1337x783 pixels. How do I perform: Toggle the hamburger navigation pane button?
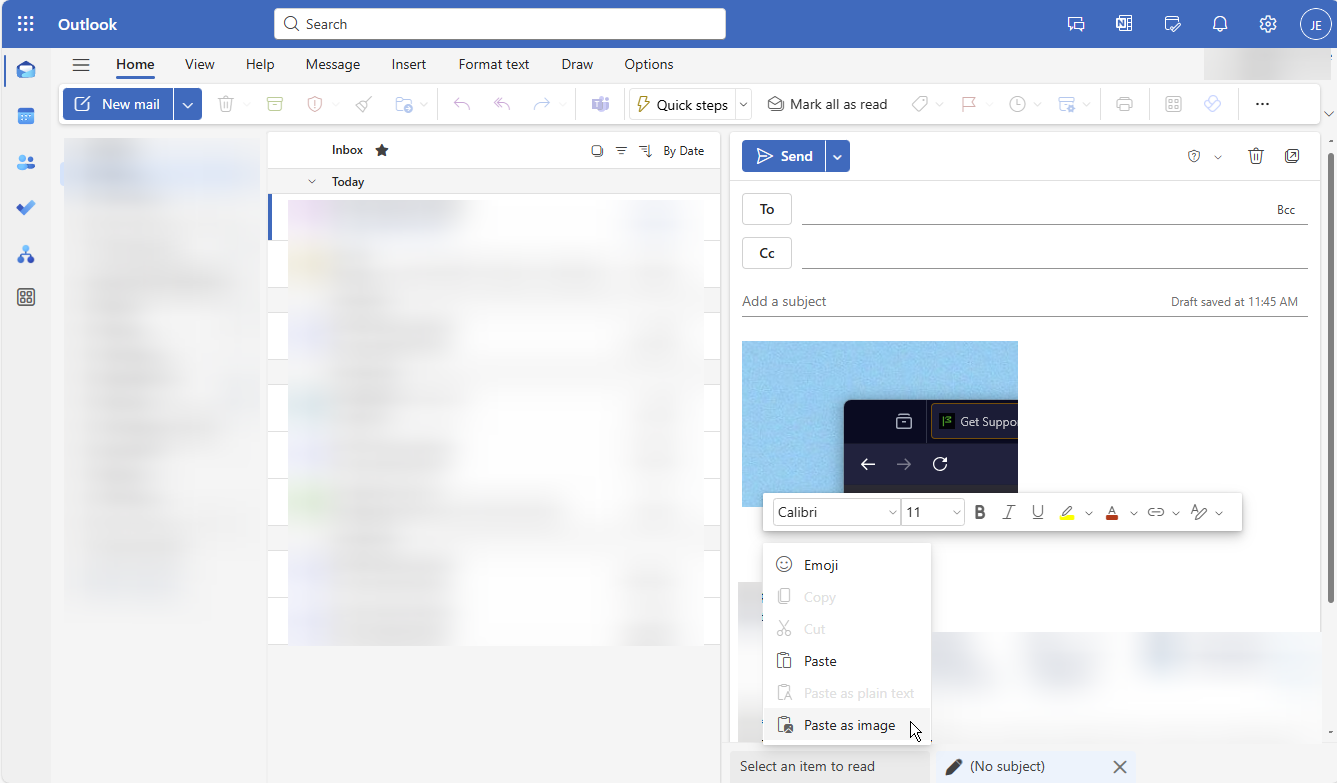[x=81, y=65]
